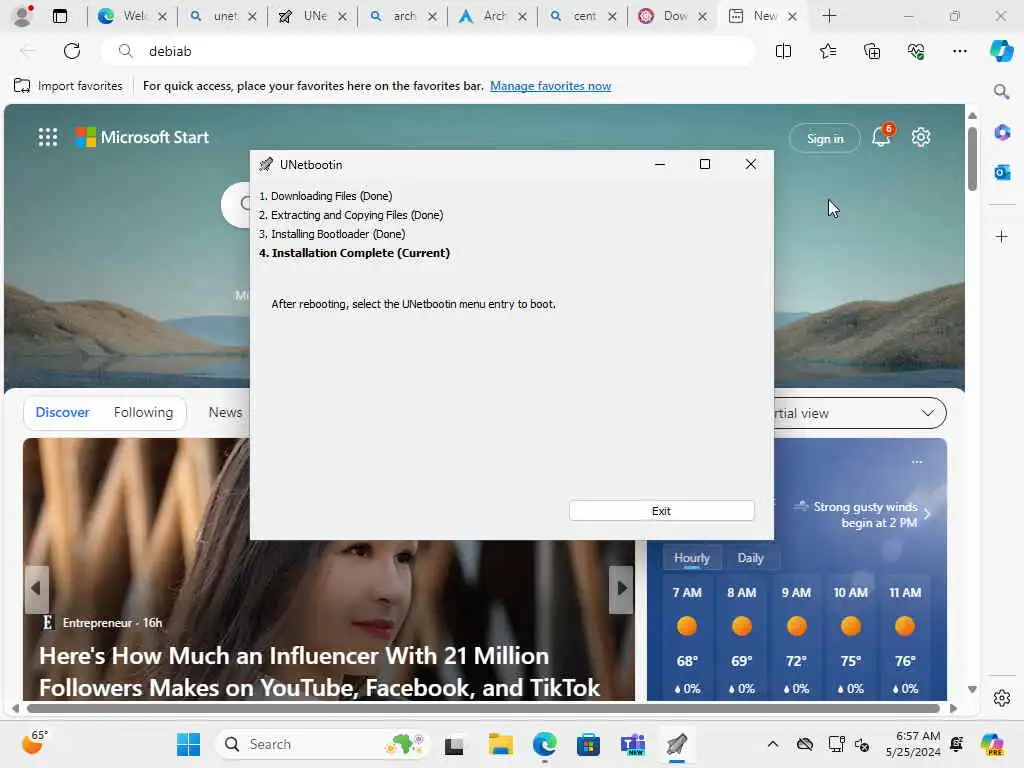Click the vertical page scrollbar
1024x768 pixels.
[x=972, y=159]
